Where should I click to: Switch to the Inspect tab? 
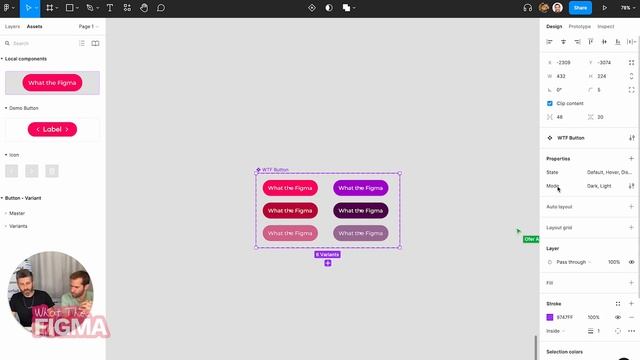(x=606, y=27)
